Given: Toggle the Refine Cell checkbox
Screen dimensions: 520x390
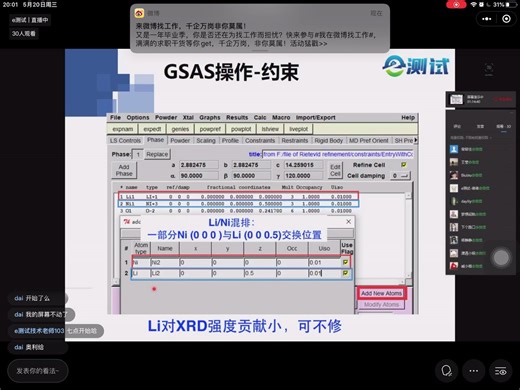Looking at the screenshot, I should coord(404,165).
